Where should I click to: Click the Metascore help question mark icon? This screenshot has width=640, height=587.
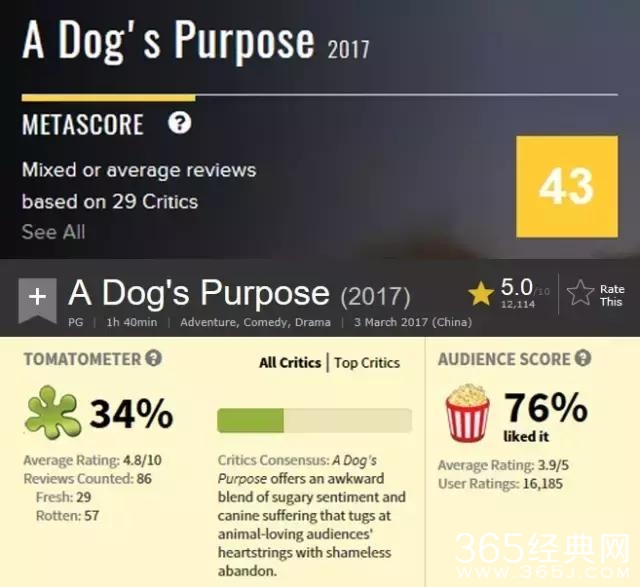coord(180,124)
